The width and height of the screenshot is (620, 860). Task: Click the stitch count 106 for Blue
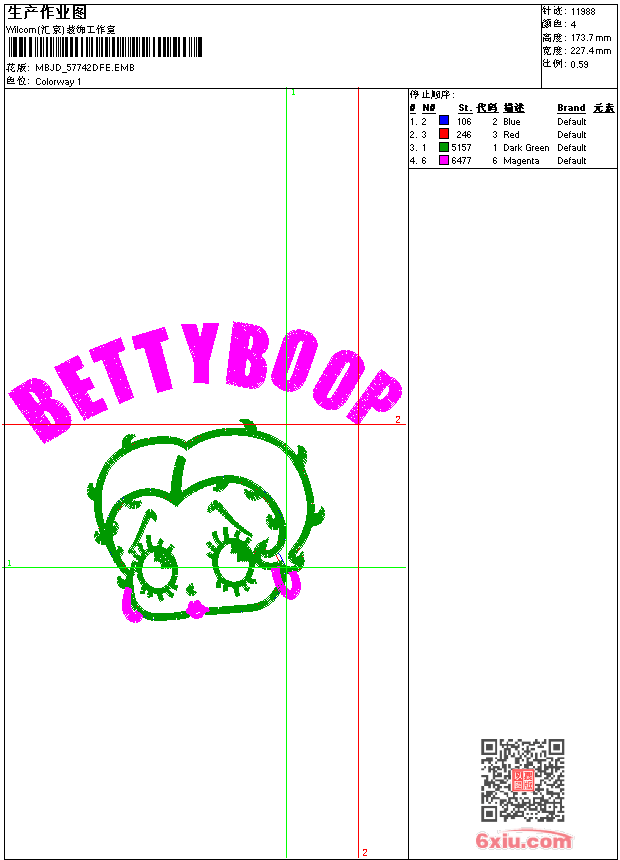[x=464, y=122]
